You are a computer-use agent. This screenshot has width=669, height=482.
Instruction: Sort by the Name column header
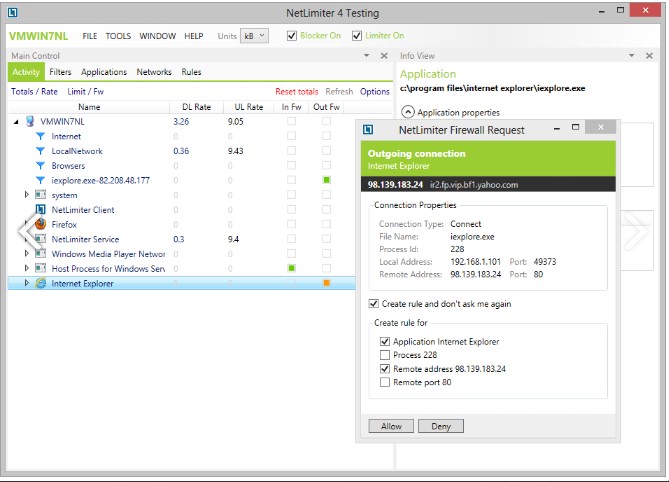click(89, 107)
